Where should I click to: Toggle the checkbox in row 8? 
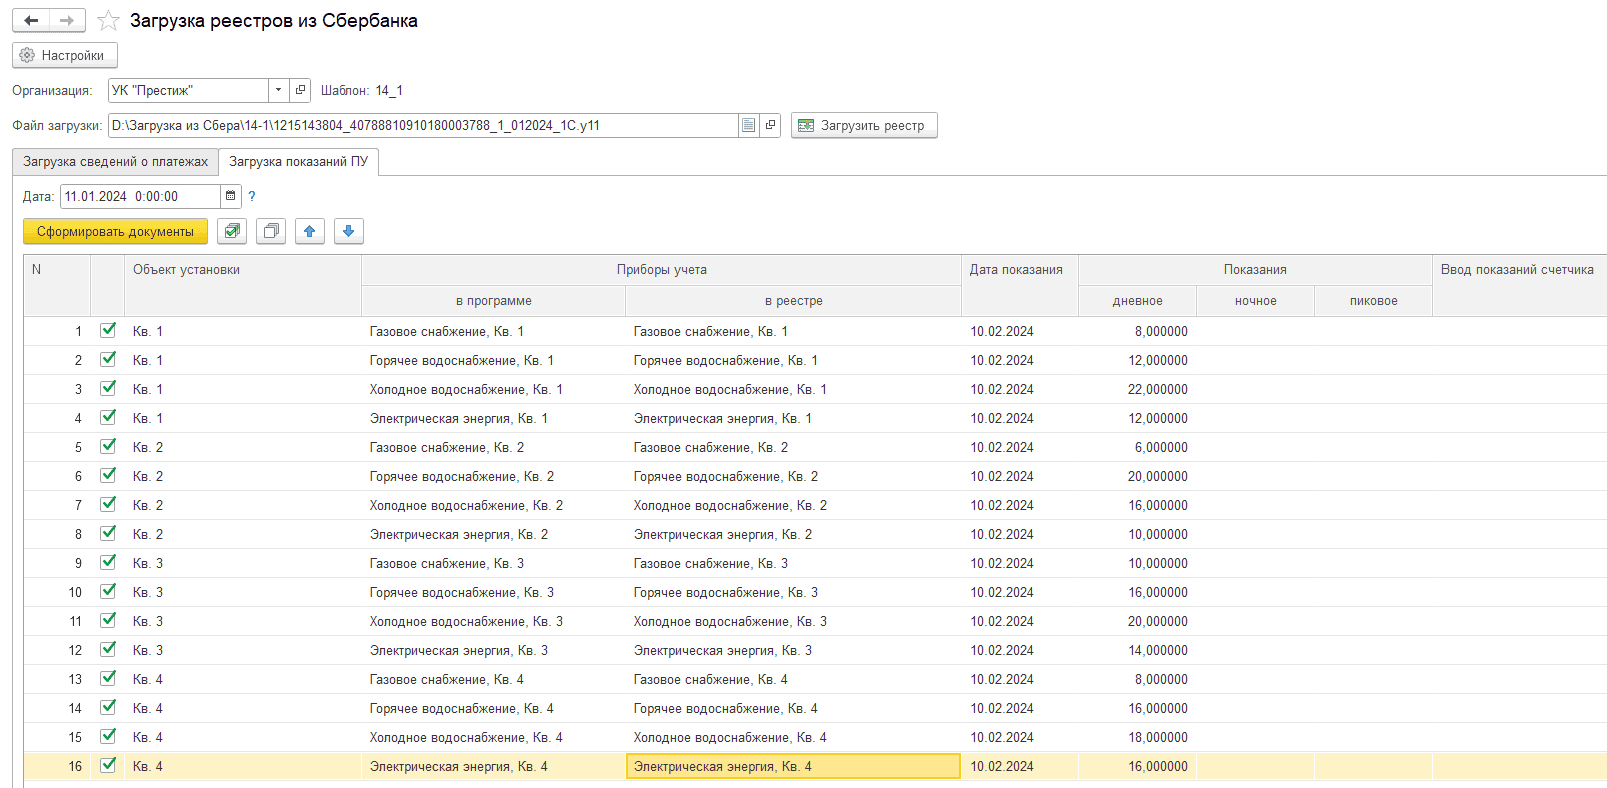pyautogui.click(x=108, y=533)
